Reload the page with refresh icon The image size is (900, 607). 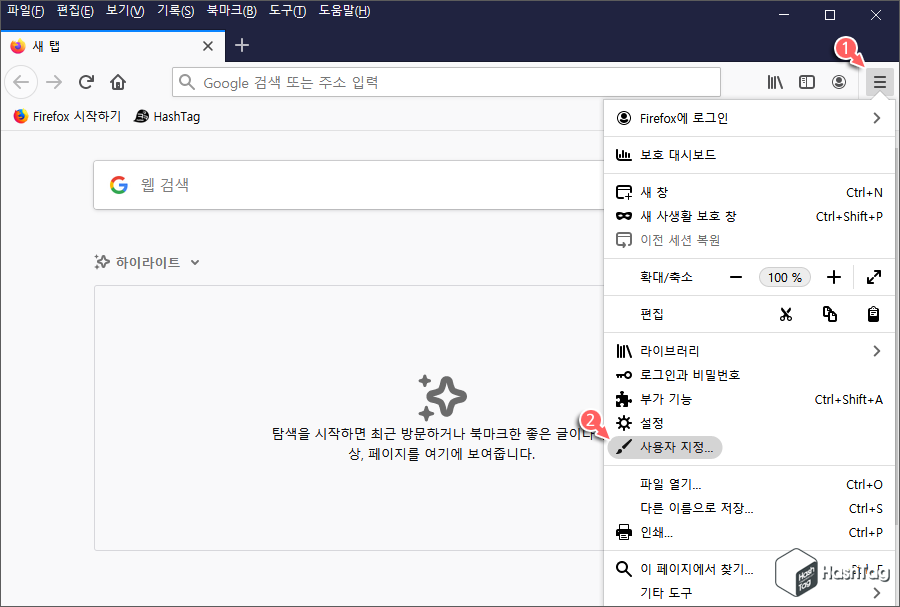click(86, 82)
